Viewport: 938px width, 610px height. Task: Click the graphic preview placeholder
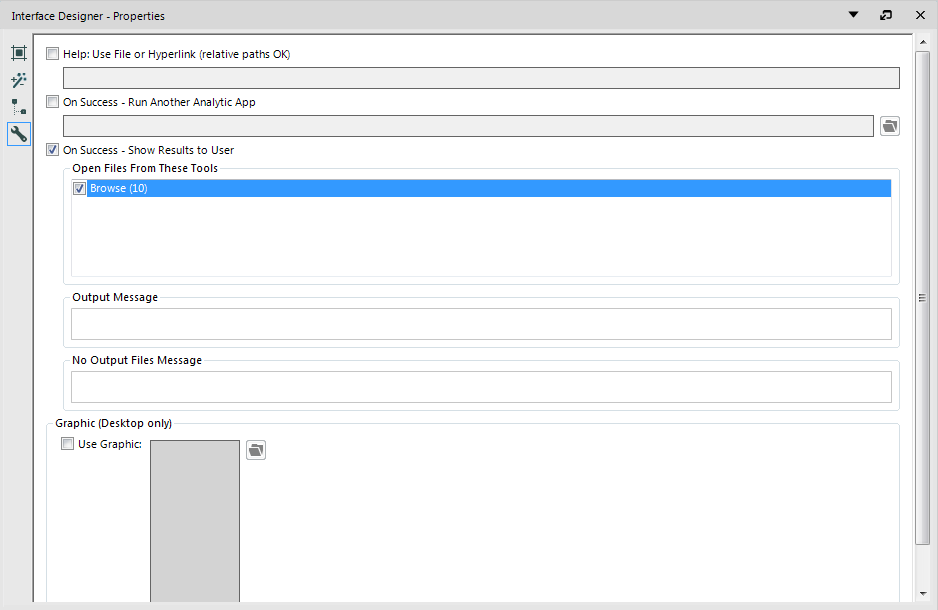[194, 520]
